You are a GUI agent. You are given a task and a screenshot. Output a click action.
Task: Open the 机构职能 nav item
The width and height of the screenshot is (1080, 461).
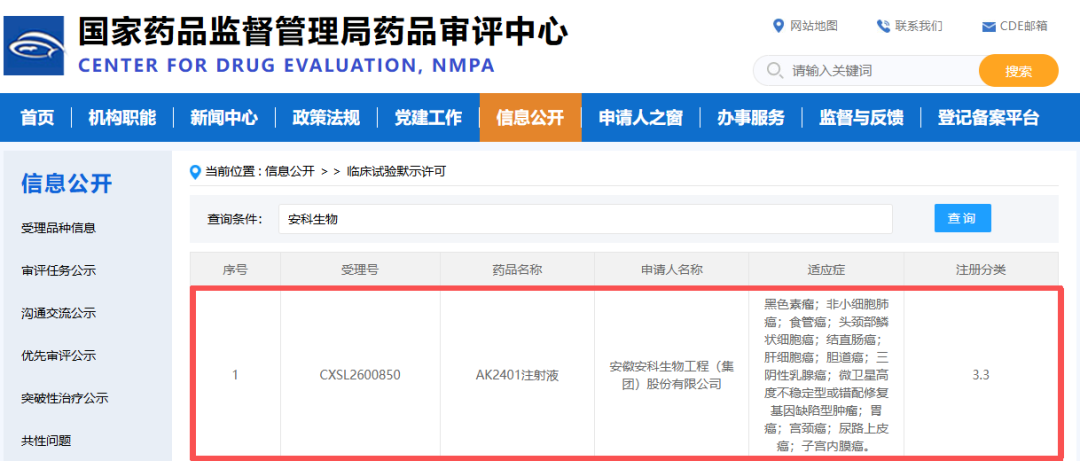pos(122,118)
